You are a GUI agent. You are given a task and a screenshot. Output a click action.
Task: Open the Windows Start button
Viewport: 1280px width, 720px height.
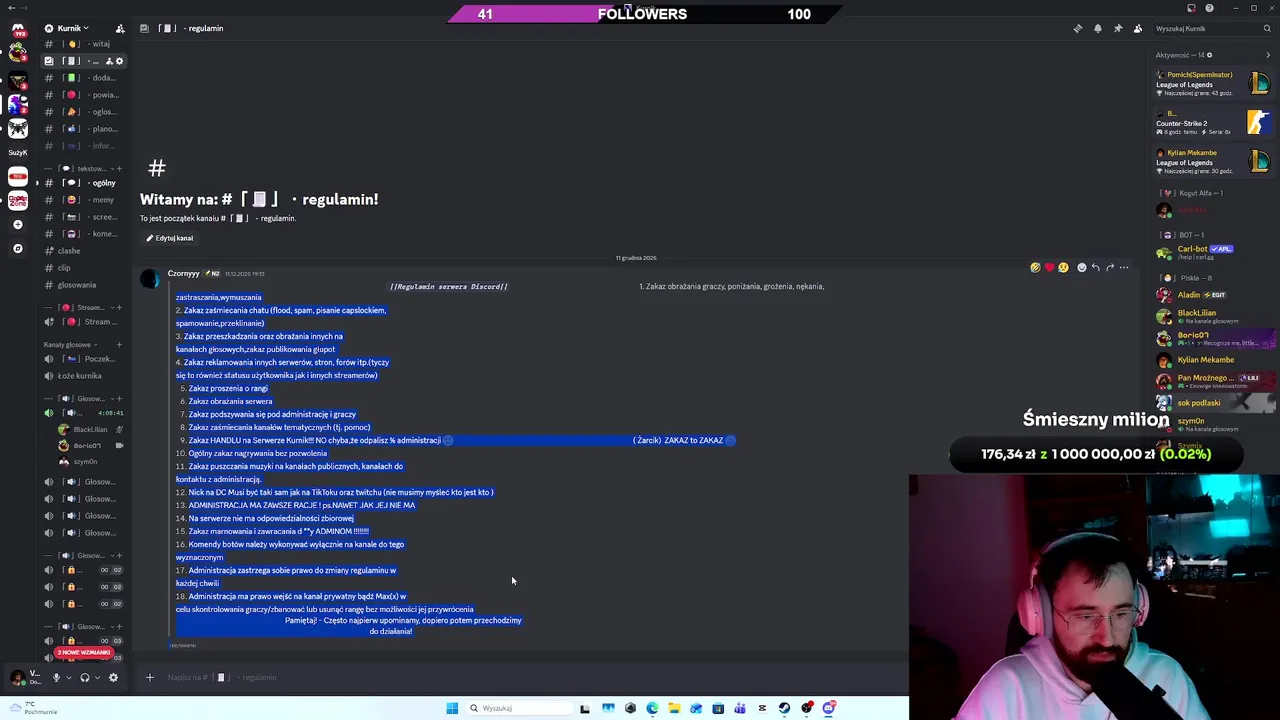point(452,708)
